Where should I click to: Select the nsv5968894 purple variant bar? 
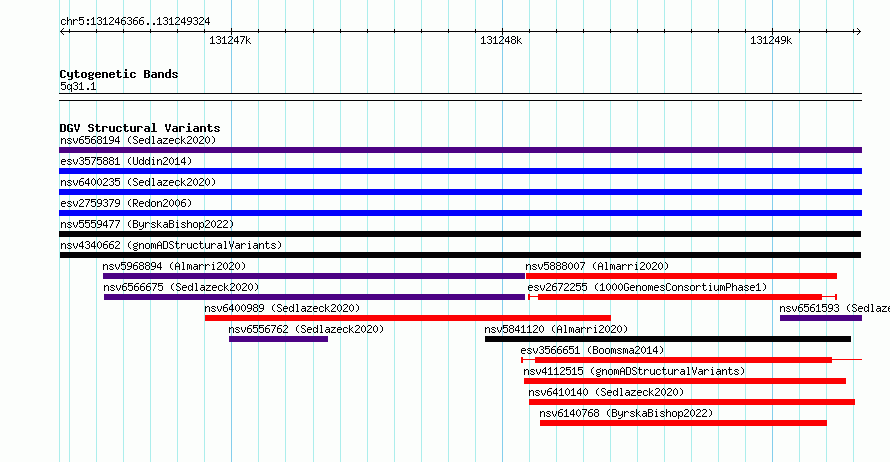pos(314,276)
